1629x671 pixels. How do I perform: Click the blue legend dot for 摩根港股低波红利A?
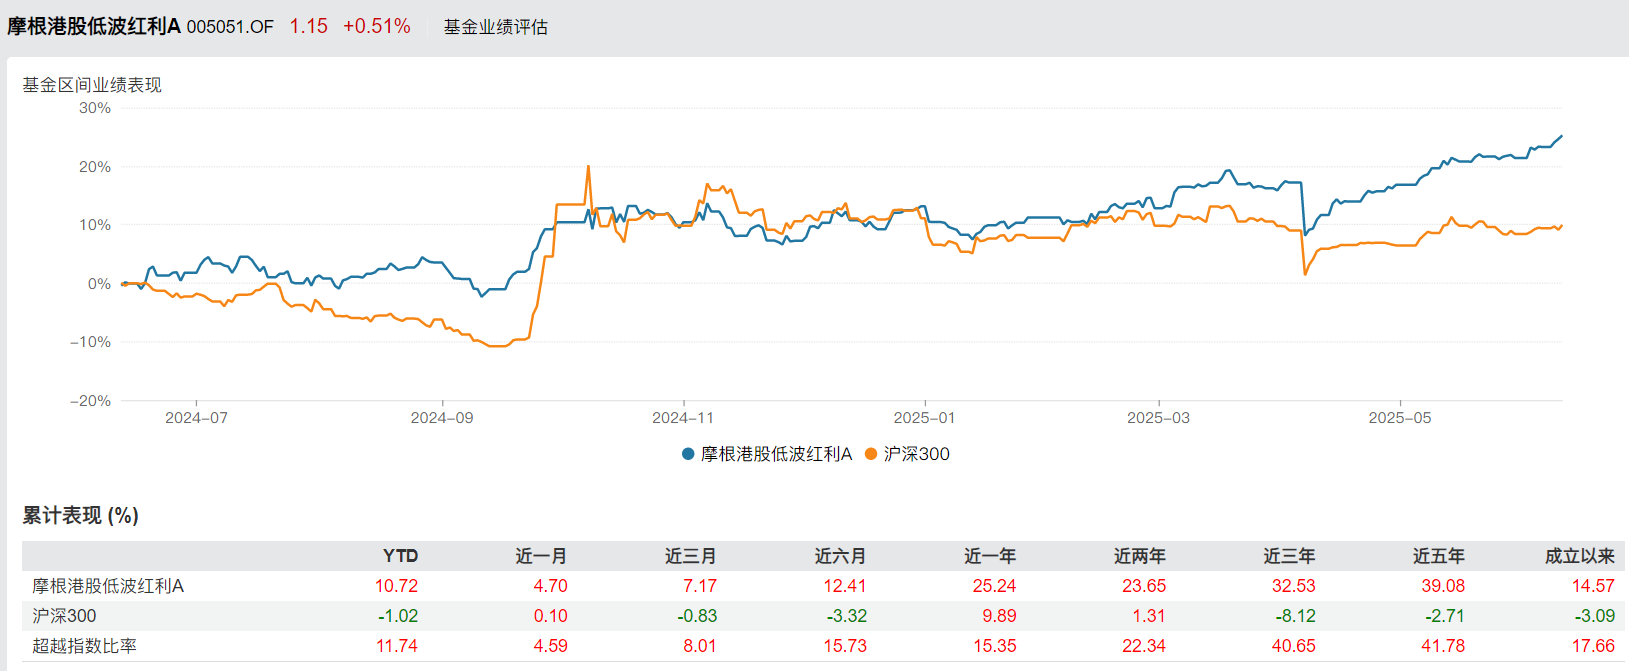pyautogui.click(x=688, y=454)
